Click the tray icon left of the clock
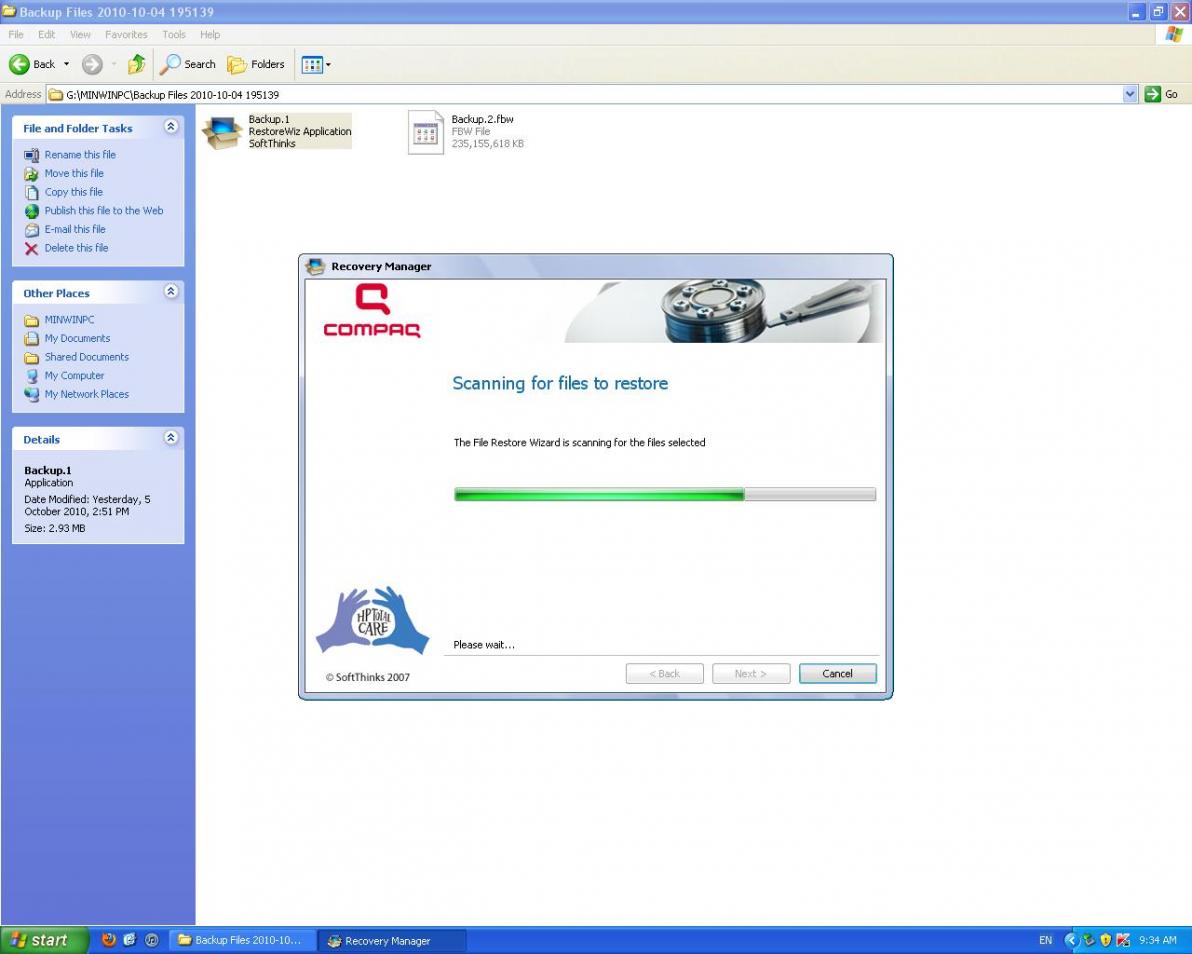1192x954 pixels. 1123,940
